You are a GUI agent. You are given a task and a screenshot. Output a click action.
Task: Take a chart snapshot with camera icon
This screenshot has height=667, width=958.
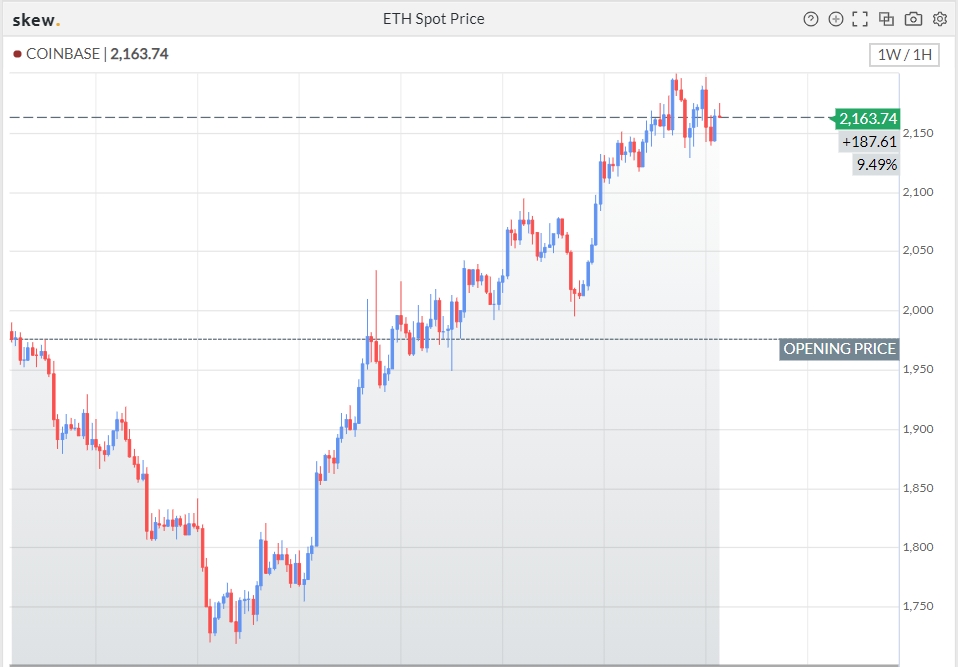[x=913, y=19]
